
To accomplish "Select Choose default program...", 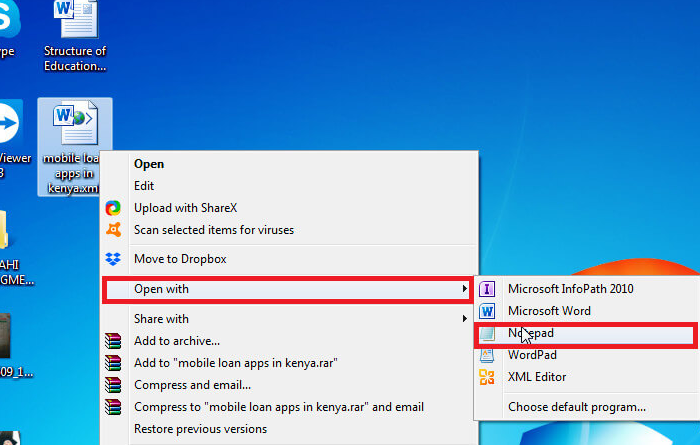I will 577,407.
